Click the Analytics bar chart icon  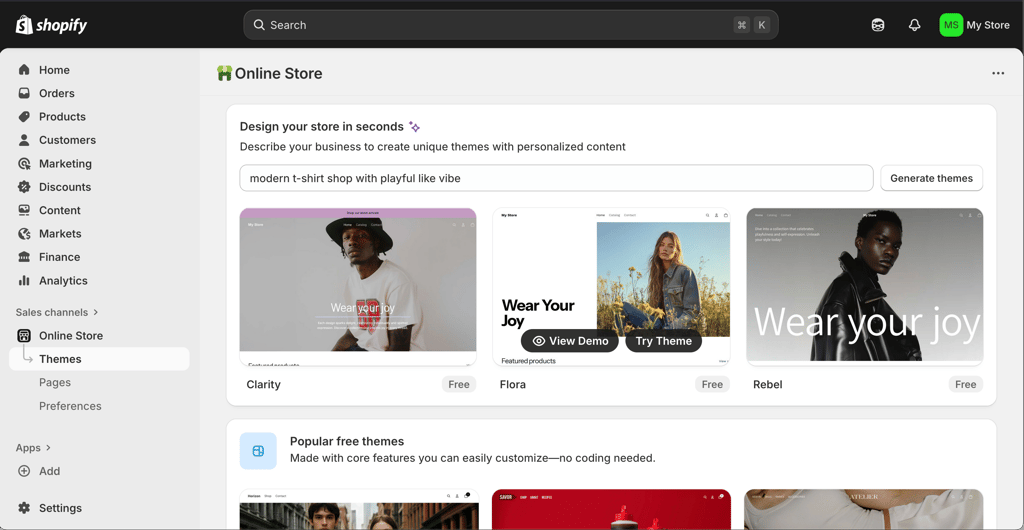pyautogui.click(x=24, y=281)
